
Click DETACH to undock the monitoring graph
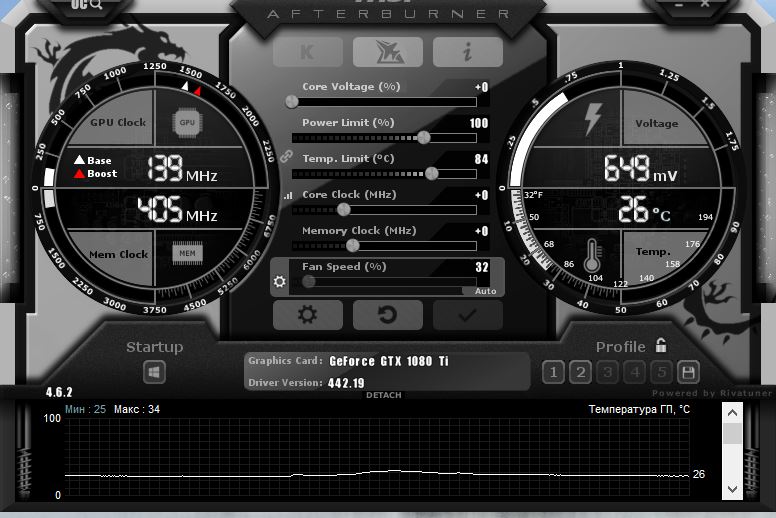(x=384, y=395)
